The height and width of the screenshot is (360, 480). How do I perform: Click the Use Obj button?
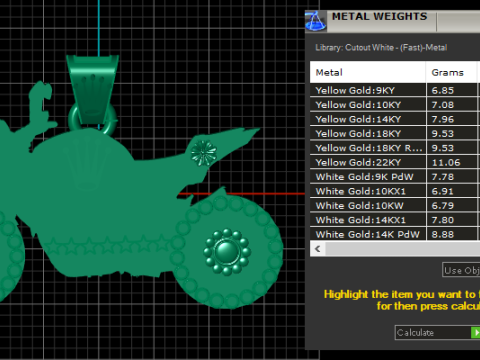(461, 270)
